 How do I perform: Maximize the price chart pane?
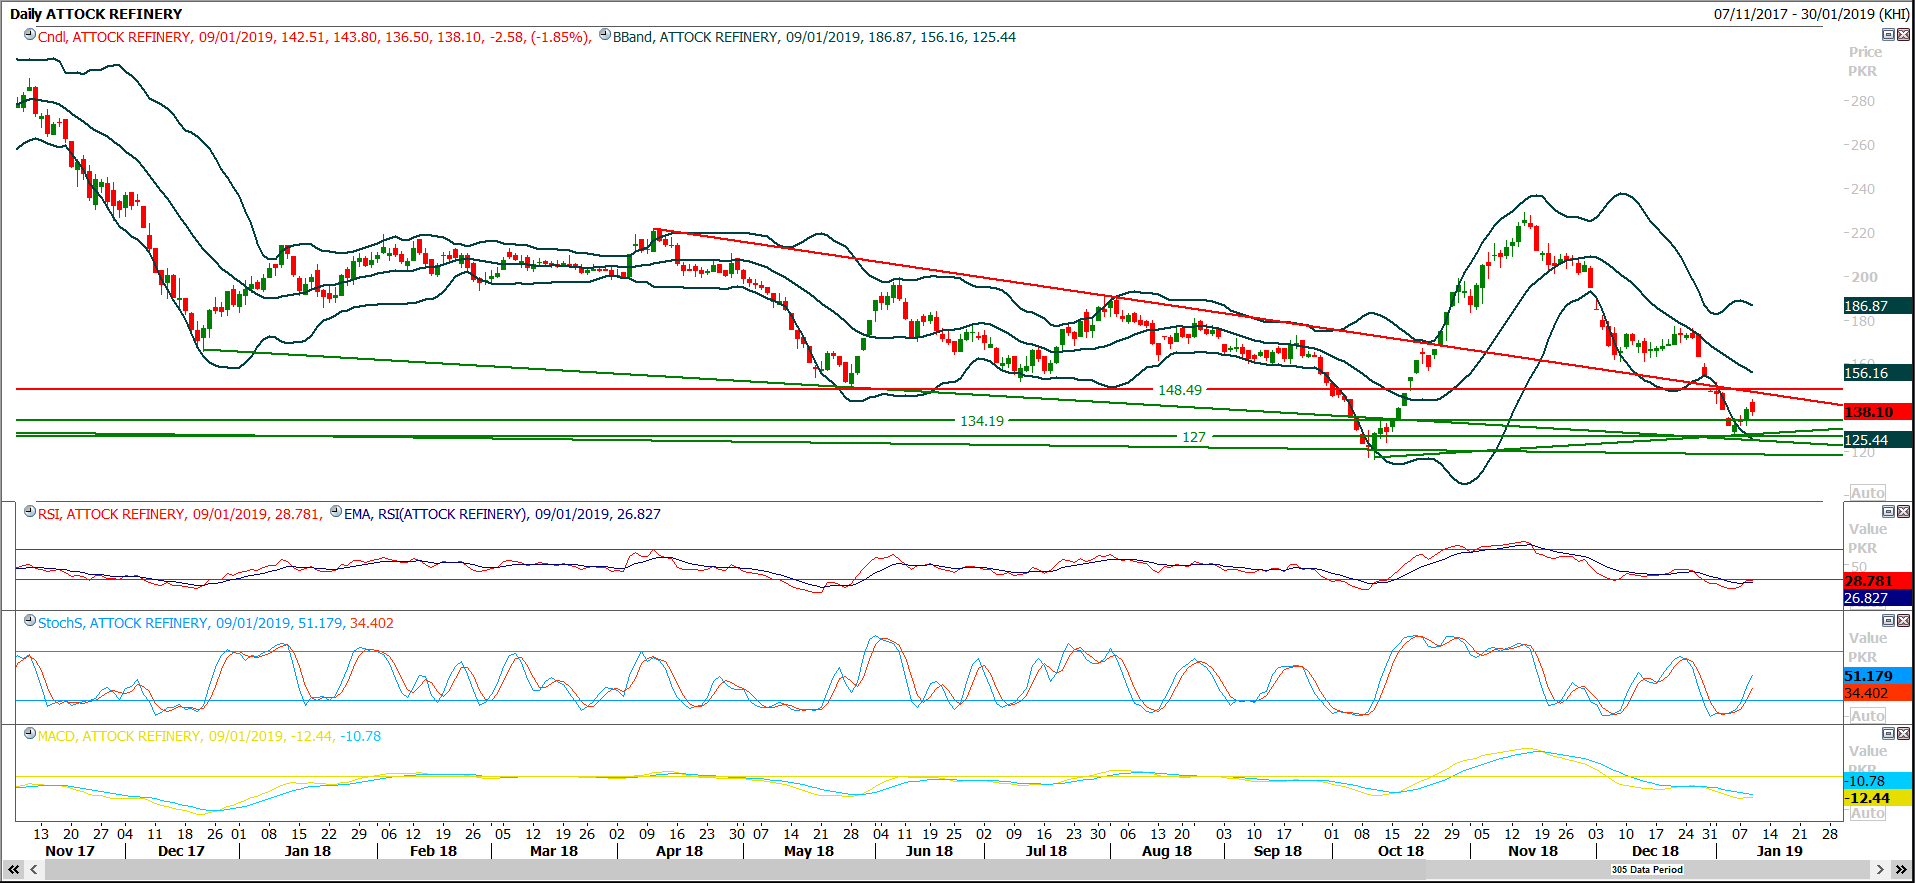pyautogui.click(x=1888, y=34)
